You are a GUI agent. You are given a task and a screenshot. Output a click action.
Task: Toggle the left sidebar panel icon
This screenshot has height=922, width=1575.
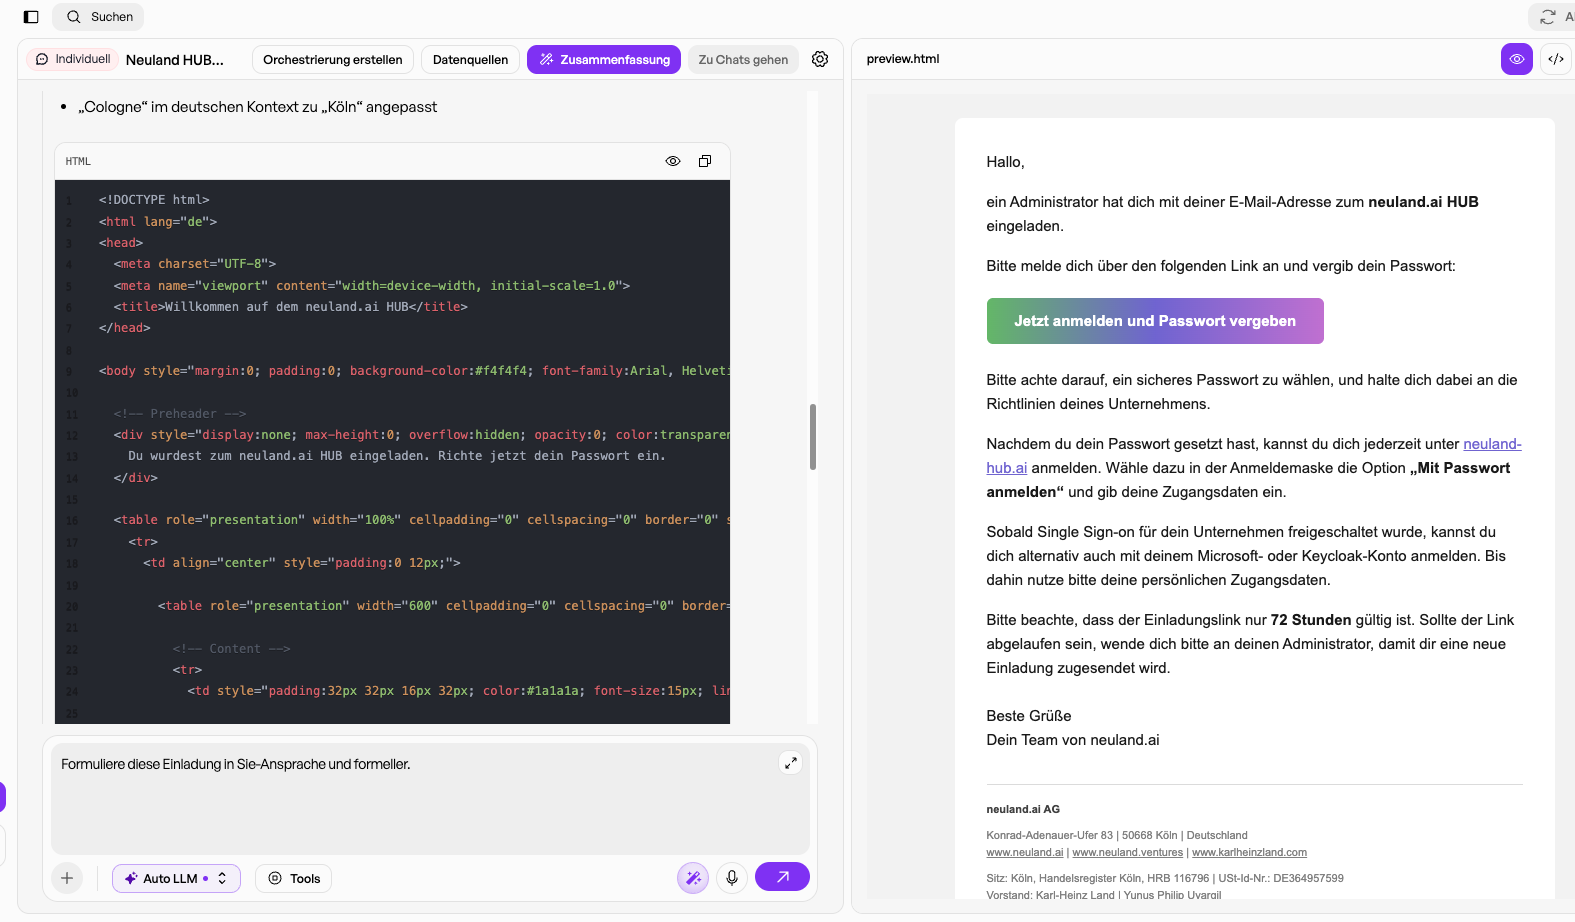click(31, 17)
